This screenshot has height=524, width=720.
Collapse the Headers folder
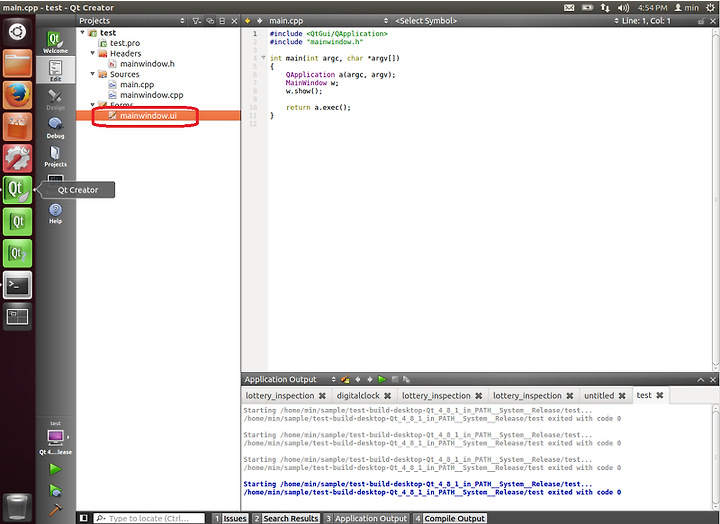coord(92,53)
